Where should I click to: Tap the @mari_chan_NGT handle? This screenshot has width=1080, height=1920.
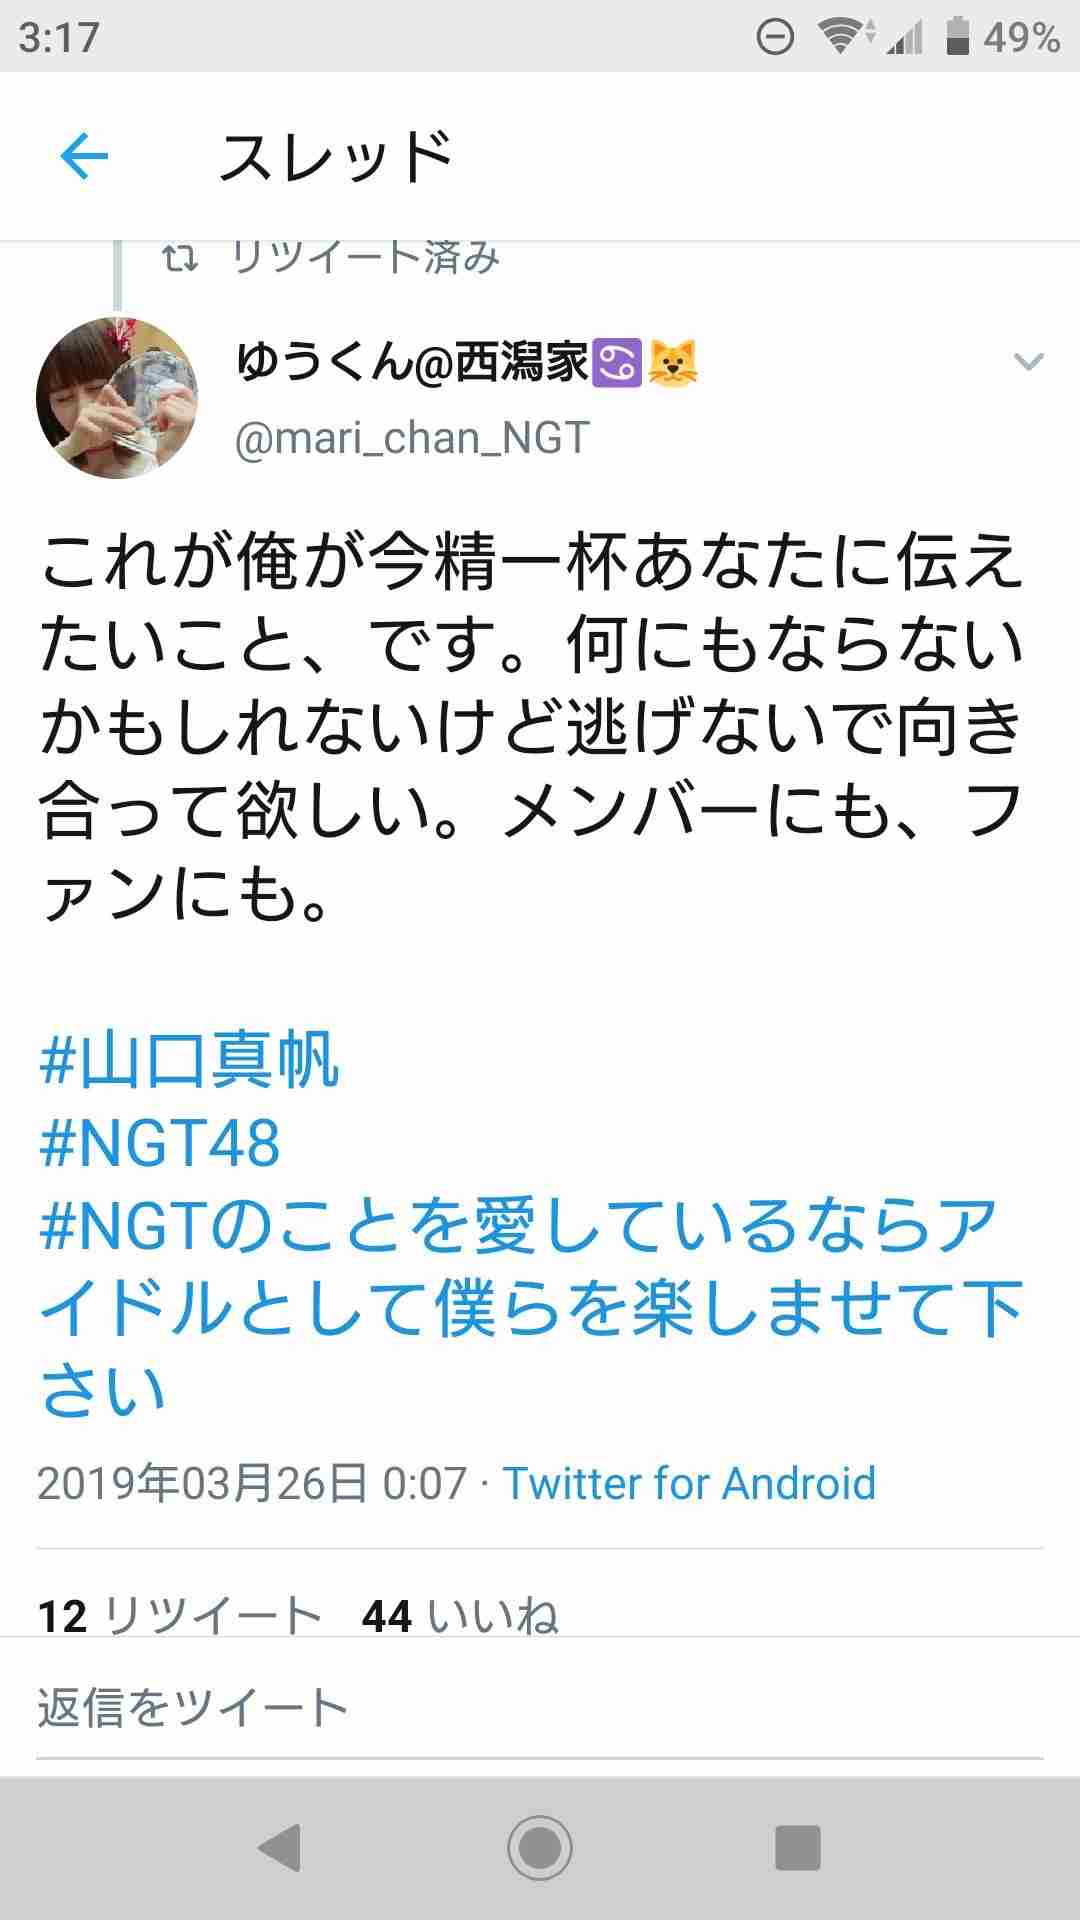click(x=412, y=438)
